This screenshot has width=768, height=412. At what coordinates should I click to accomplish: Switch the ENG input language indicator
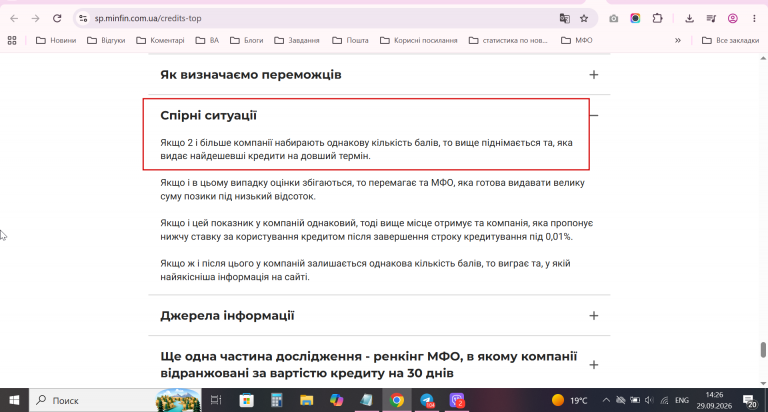(x=682, y=400)
